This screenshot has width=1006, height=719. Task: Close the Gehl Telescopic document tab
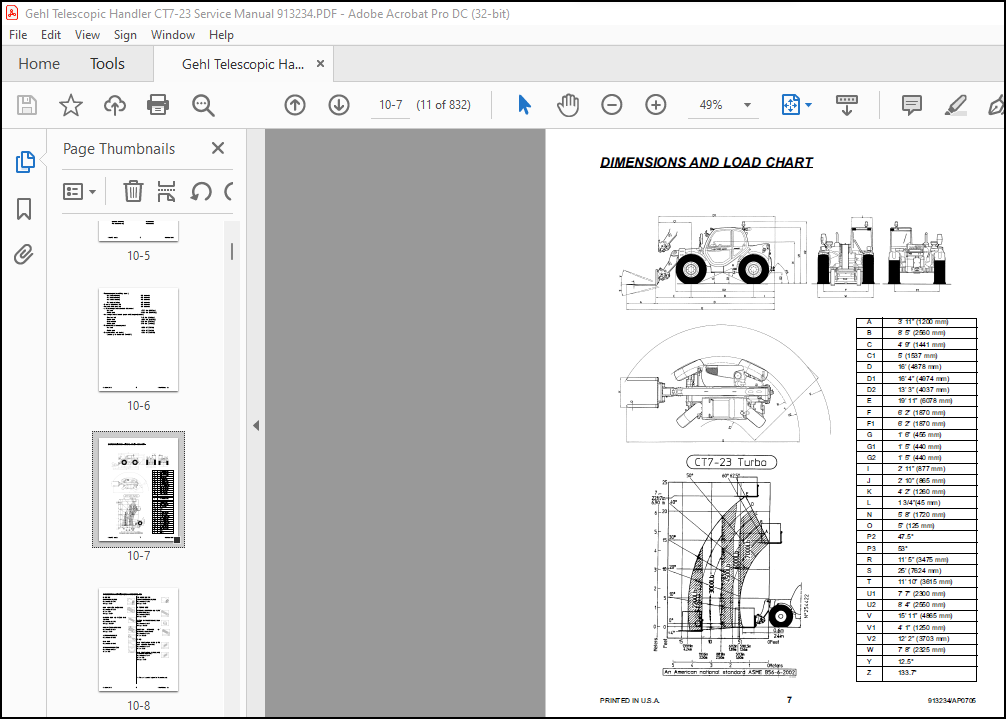[320, 63]
